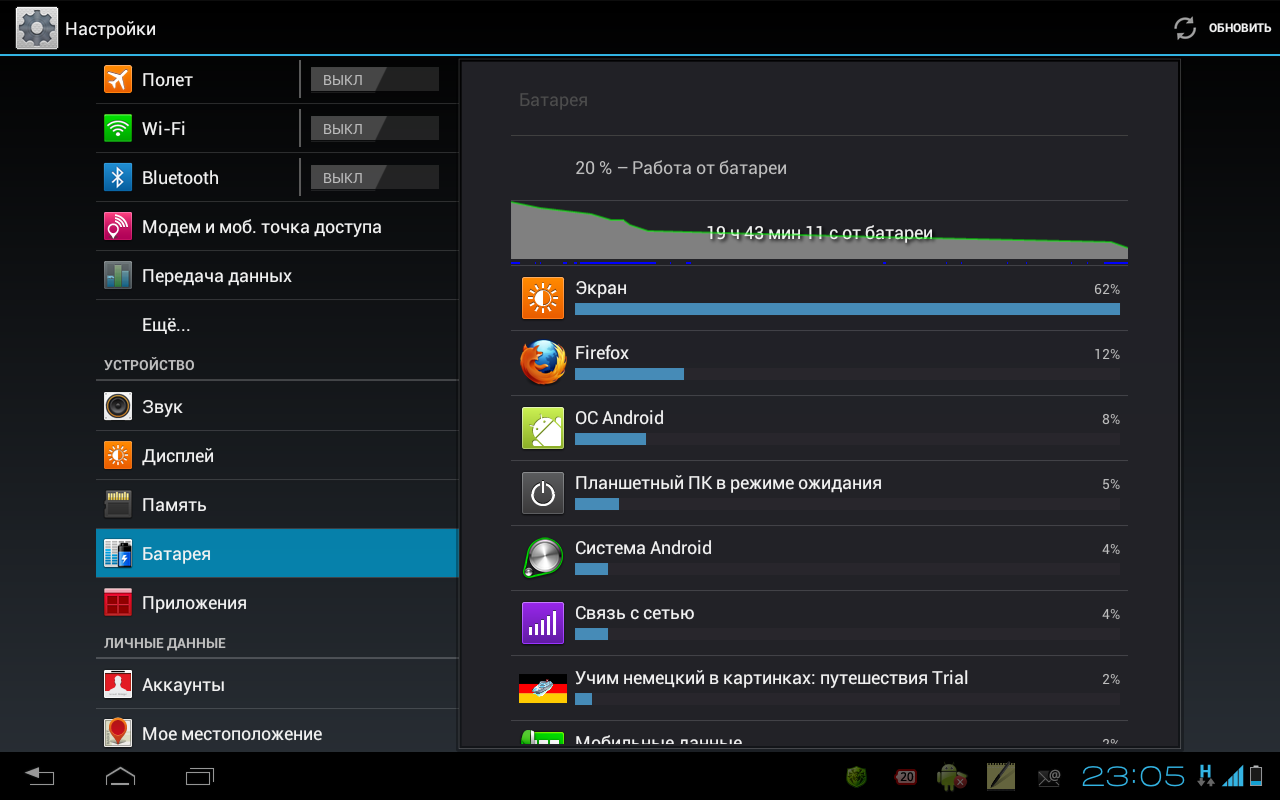Tap the battery icon in the Батарея row

pos(118,553)
